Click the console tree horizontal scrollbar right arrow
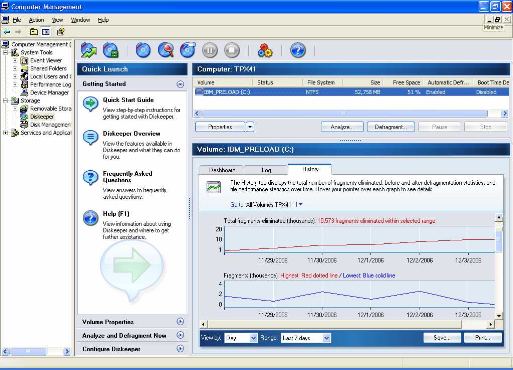The width and height of the screenshot is (513, 370). (67, 351)
